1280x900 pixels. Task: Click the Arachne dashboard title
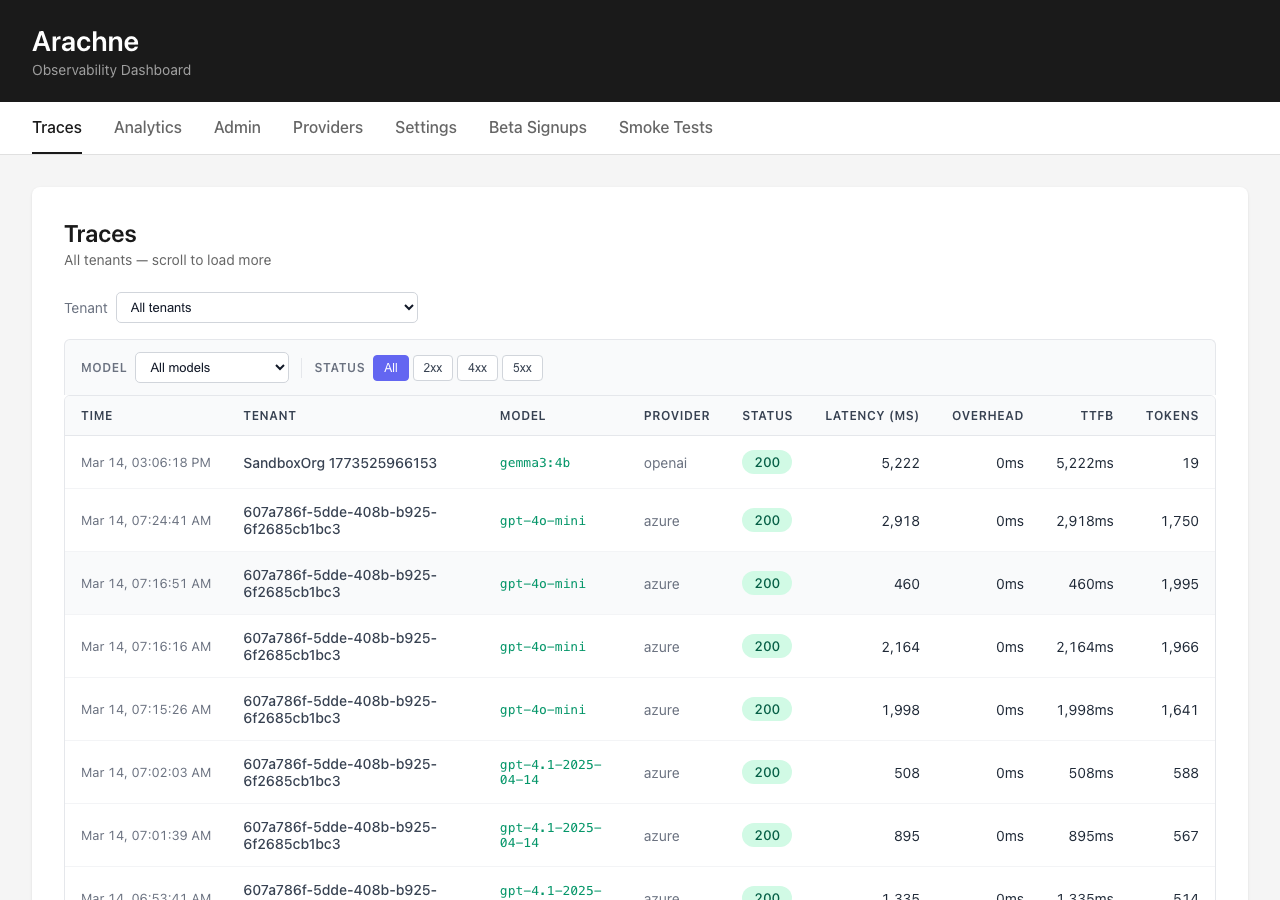[x=85, y=42]
